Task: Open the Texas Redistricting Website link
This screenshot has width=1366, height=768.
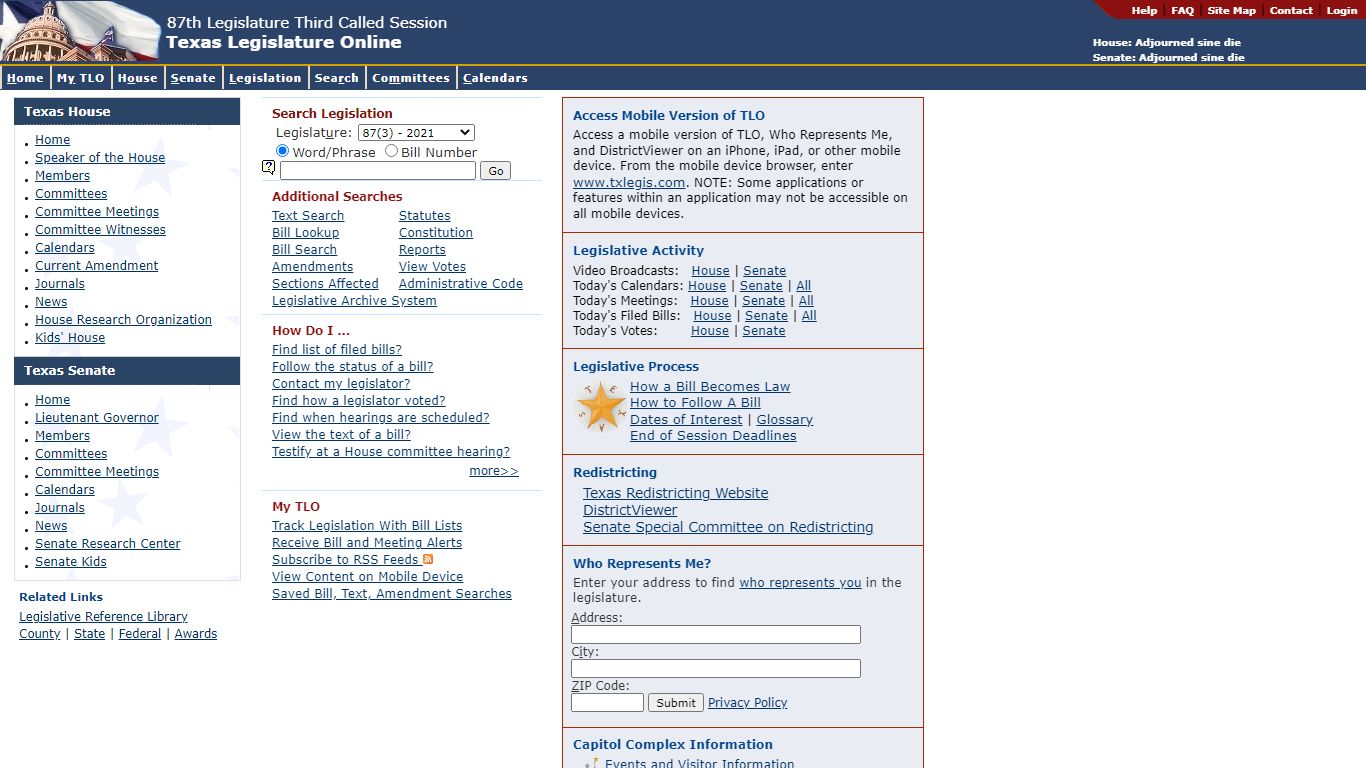Action: pyautogui.click(x=676, y=493)
